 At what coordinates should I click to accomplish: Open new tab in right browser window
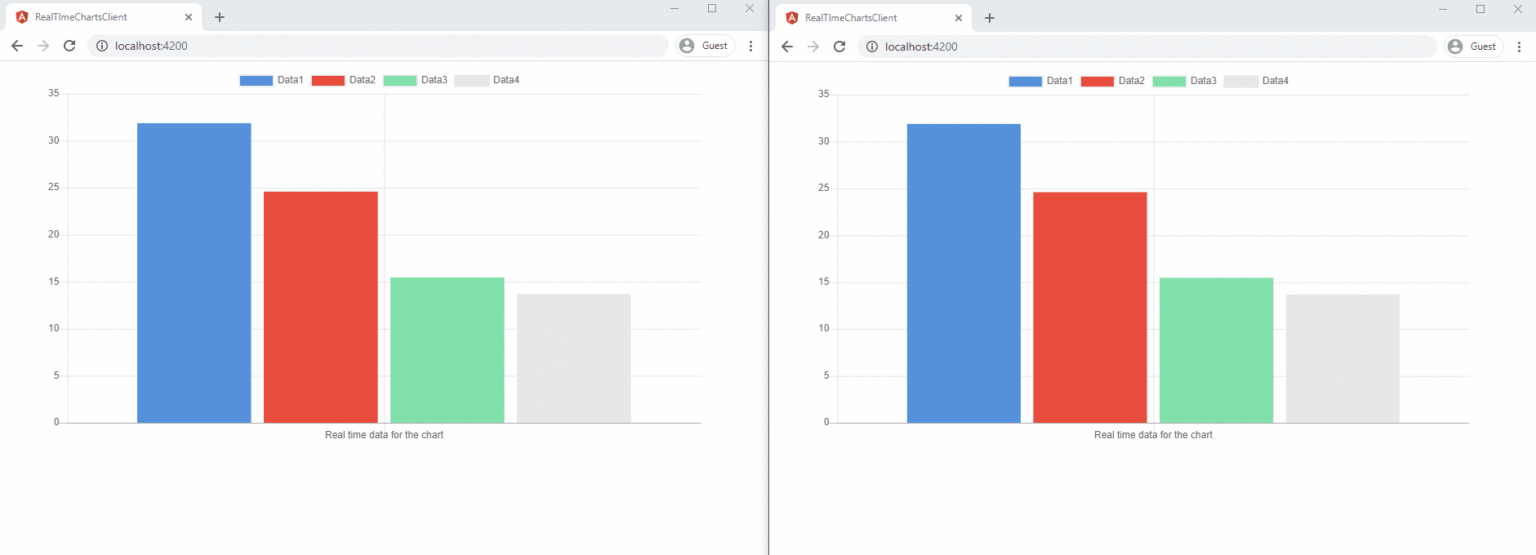[989, 17]
